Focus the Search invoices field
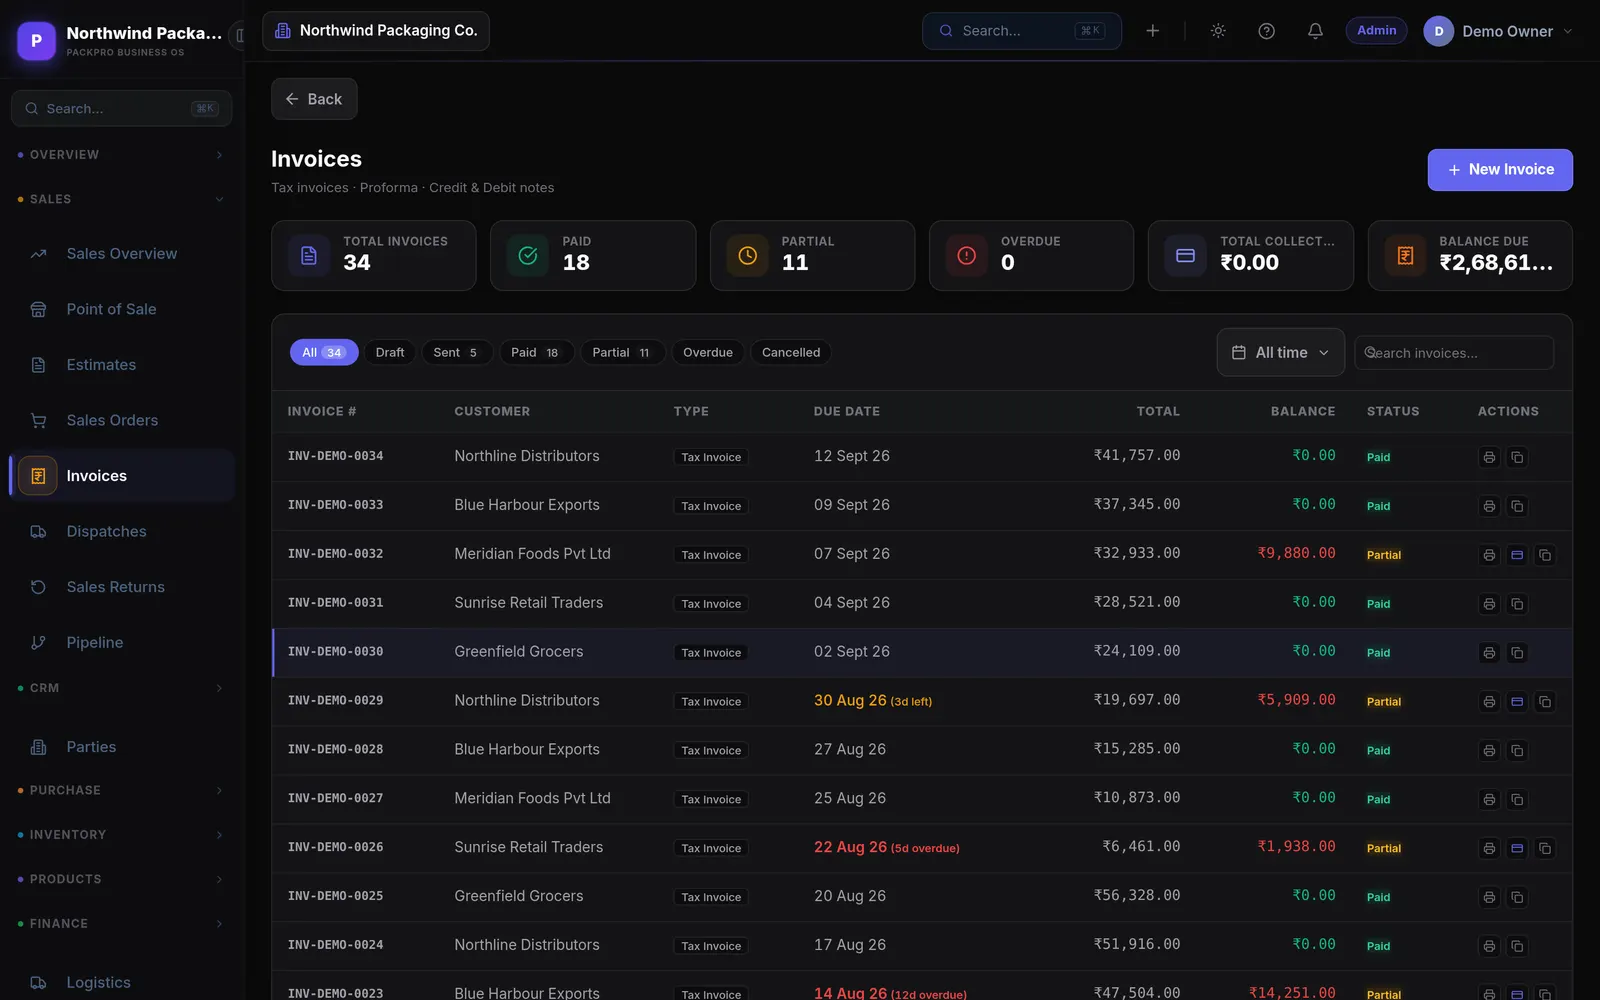 (x=1454, y=353)
